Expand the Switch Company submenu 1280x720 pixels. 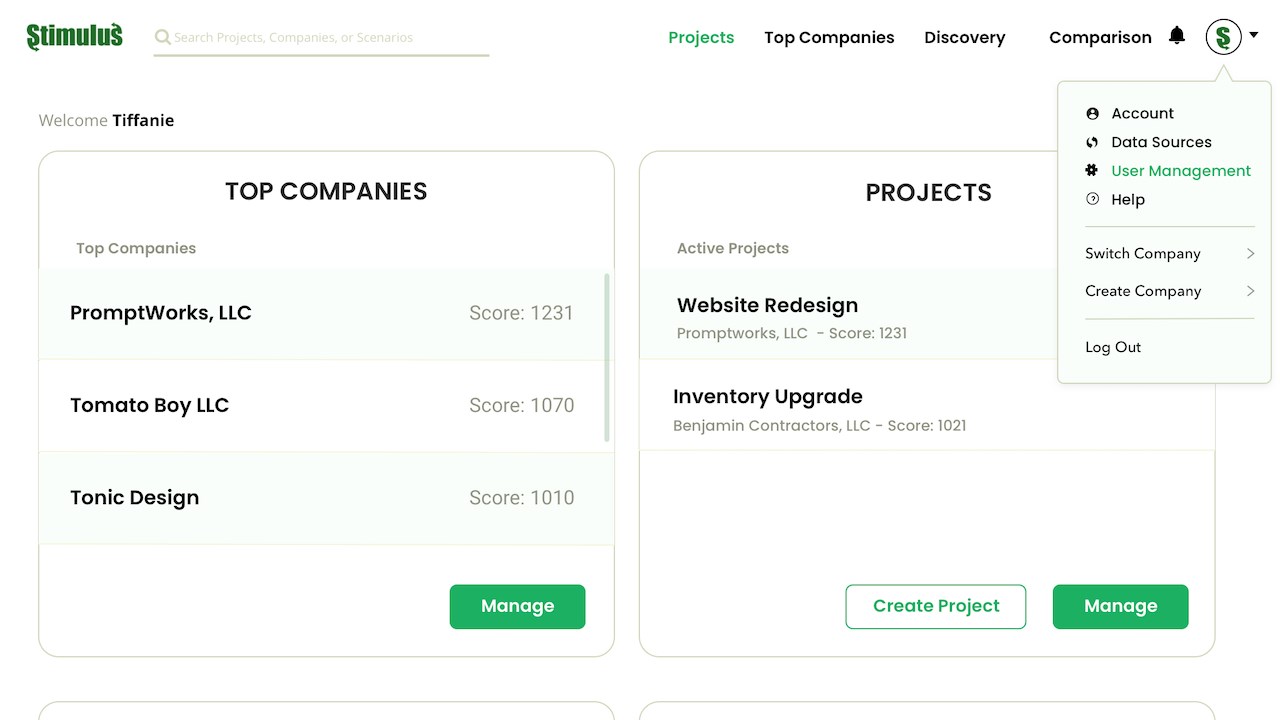1250,254
